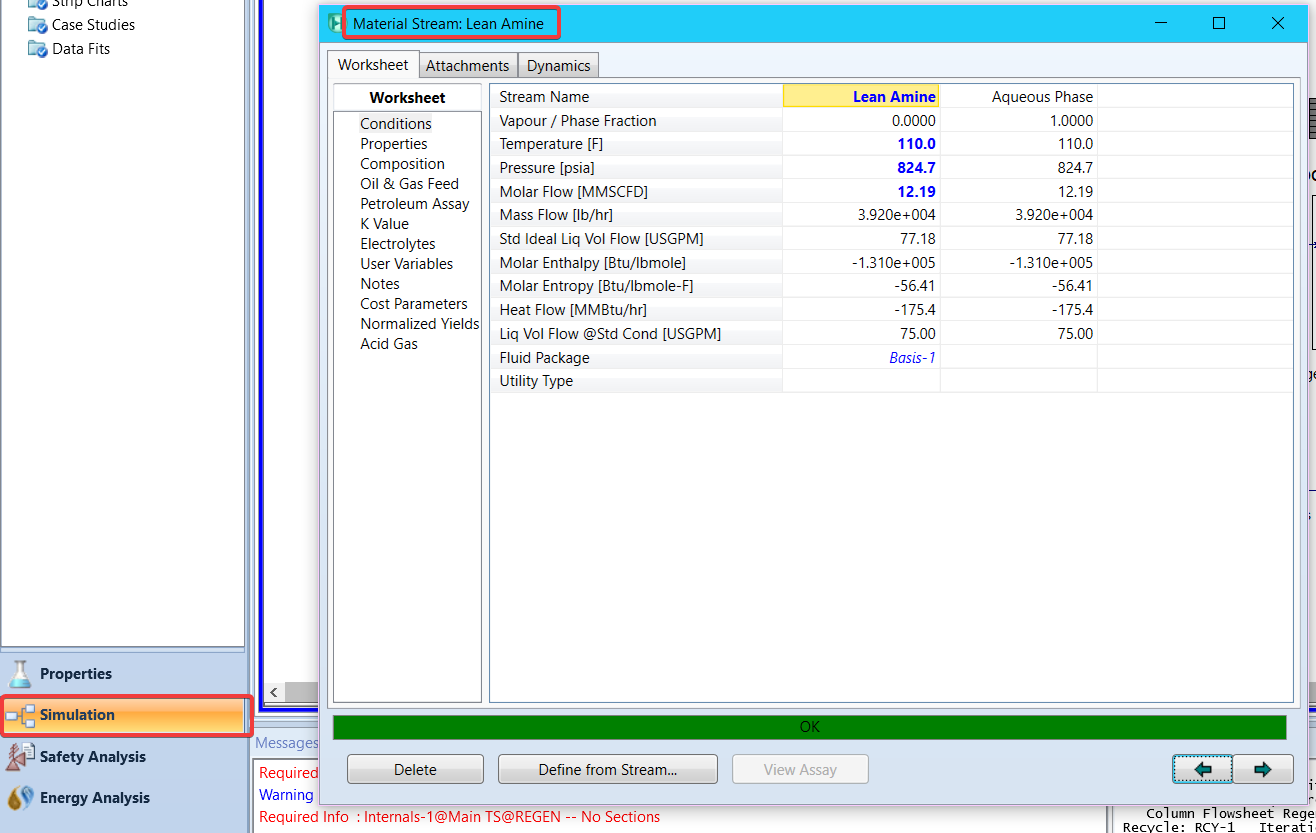The image size is (1316, 833).
Task: Select the Basis-1 fluid package cell
Action: point(861,358)
